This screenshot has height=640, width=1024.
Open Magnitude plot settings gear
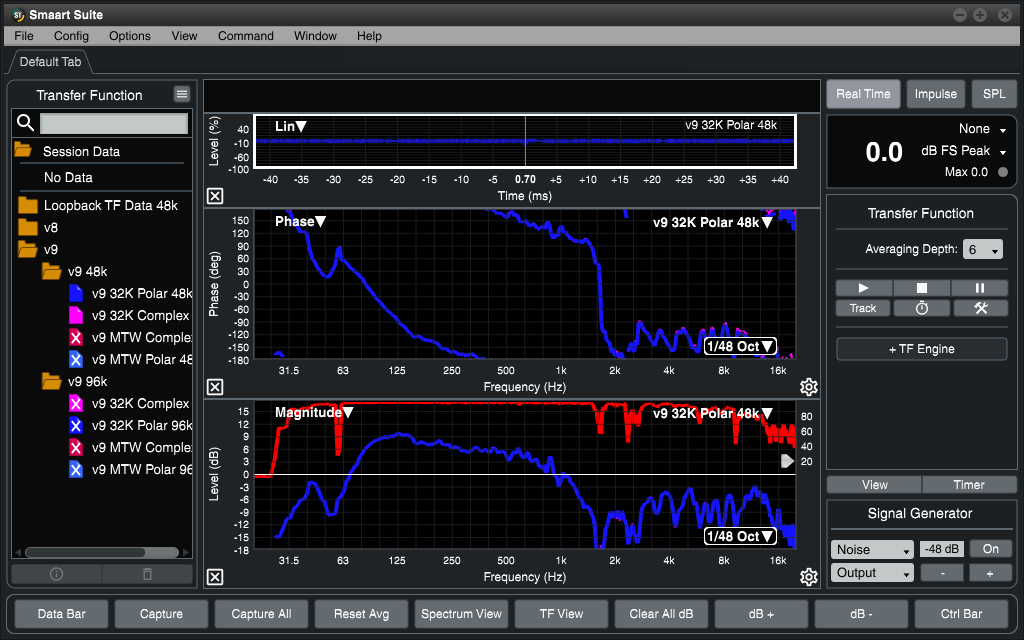click(x=808, y=577)
